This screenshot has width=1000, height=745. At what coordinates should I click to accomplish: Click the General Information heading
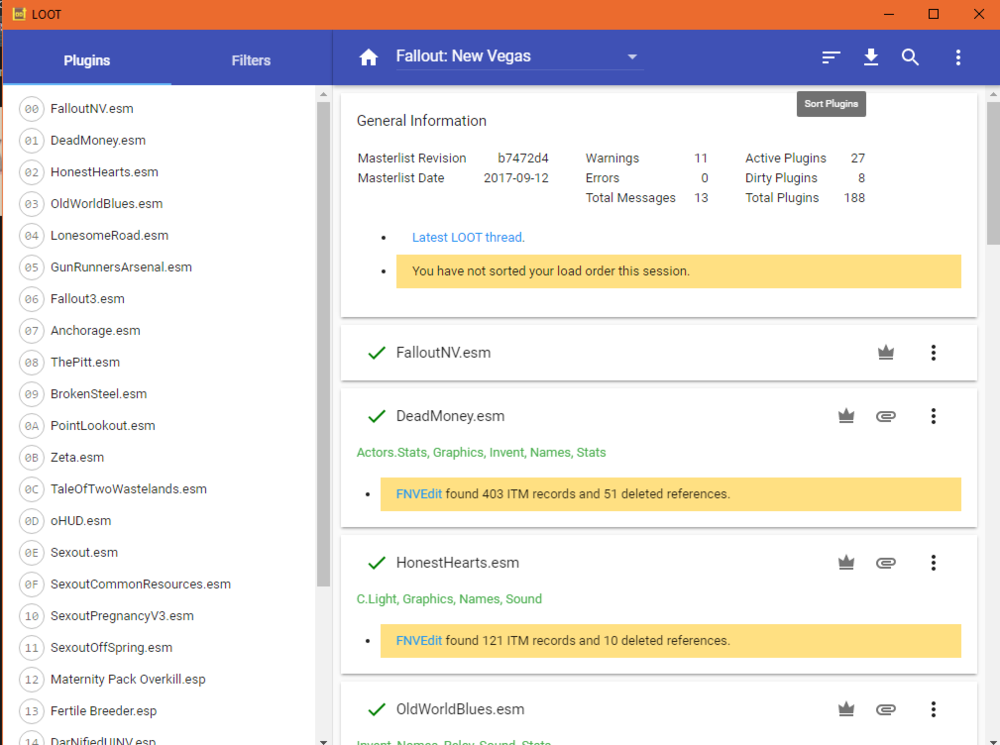pos(422,121)
